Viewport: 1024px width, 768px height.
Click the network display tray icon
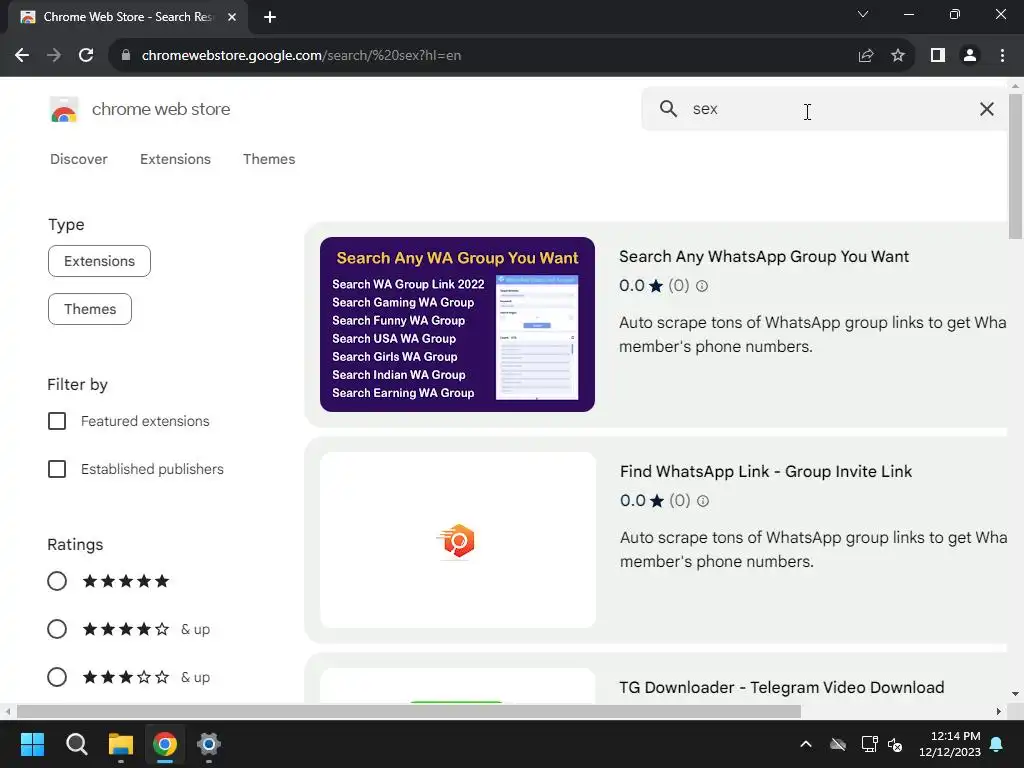[869, 744]
